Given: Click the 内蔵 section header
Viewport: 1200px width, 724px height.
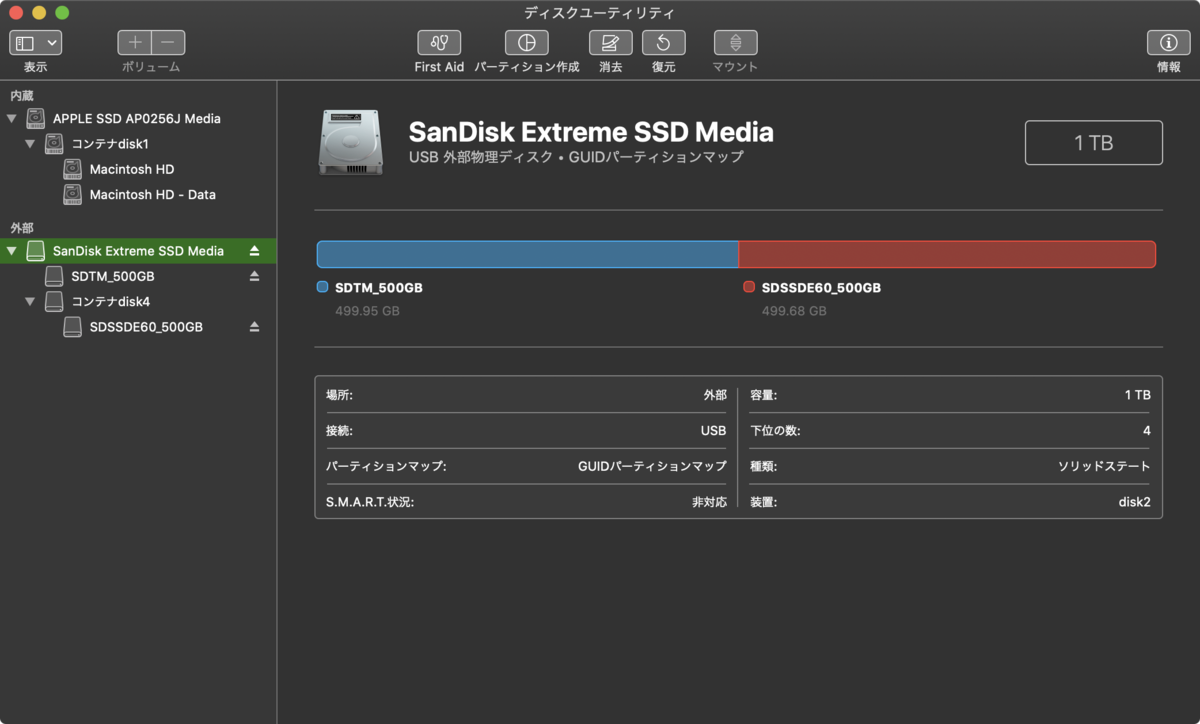Looking at the screenshot, I should coord(21,96).
